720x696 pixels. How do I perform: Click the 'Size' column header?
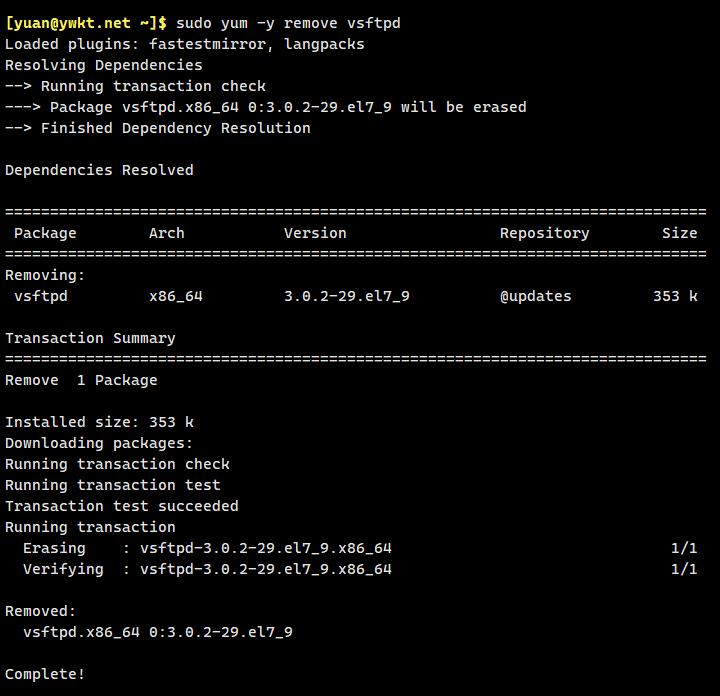pyautogui.click(x=679, y=233)
